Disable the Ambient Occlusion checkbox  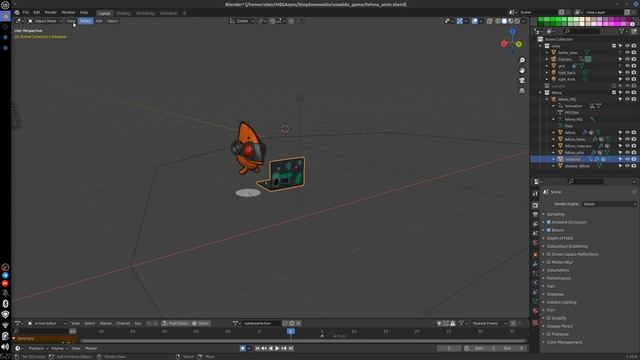coord(549,222)
